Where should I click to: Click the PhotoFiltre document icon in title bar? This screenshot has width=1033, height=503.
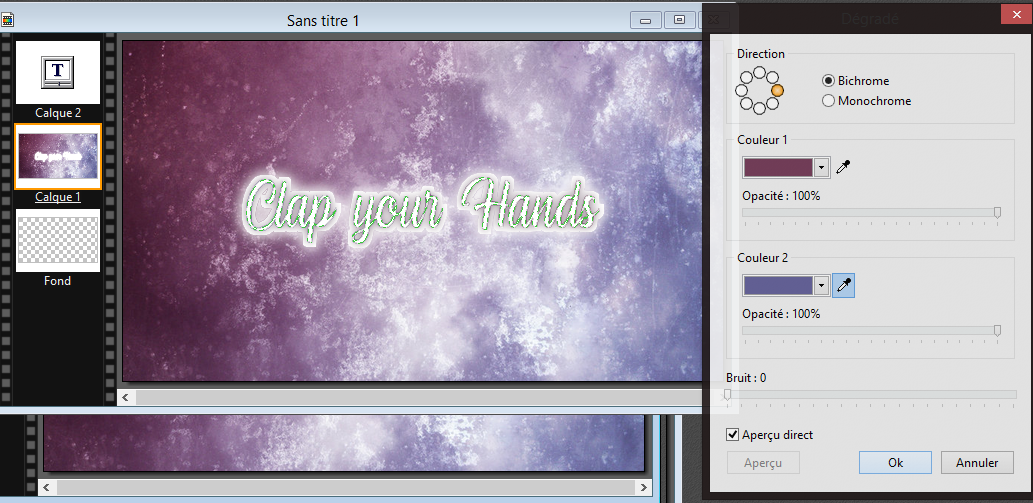[x=7, y=20]
